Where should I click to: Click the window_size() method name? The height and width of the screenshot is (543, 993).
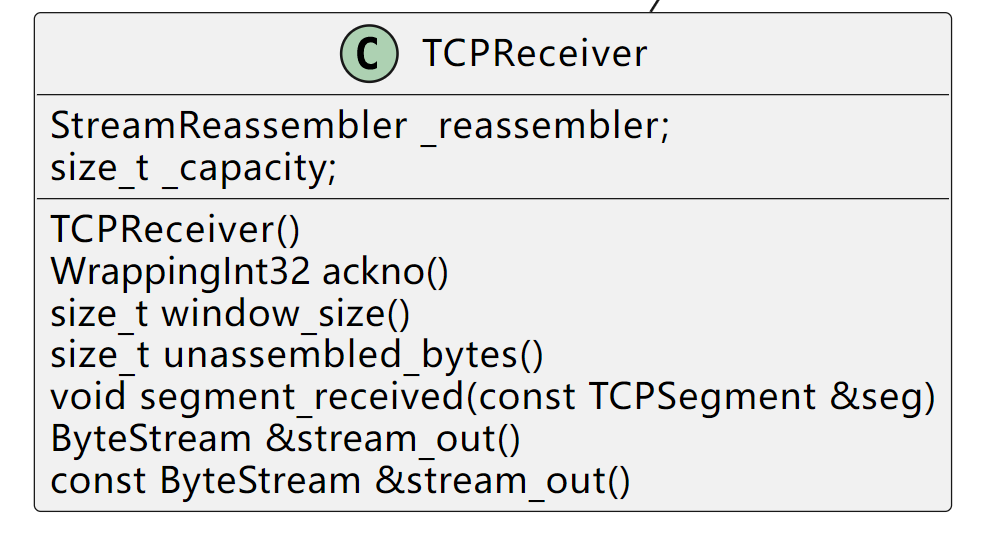pos(286,313)
